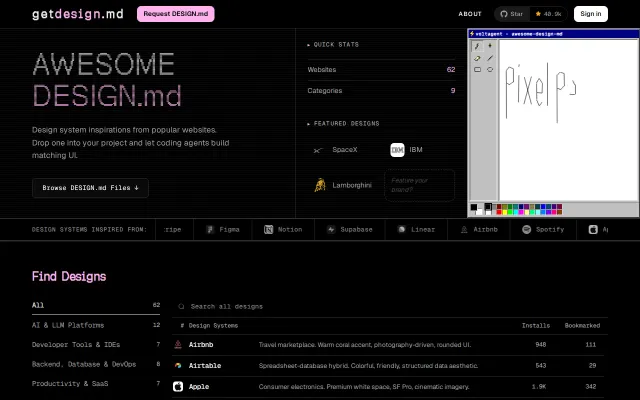Collapse the Quick Stats section
The width and height of the screenshot is (640, 400).
tap(333, 44)
